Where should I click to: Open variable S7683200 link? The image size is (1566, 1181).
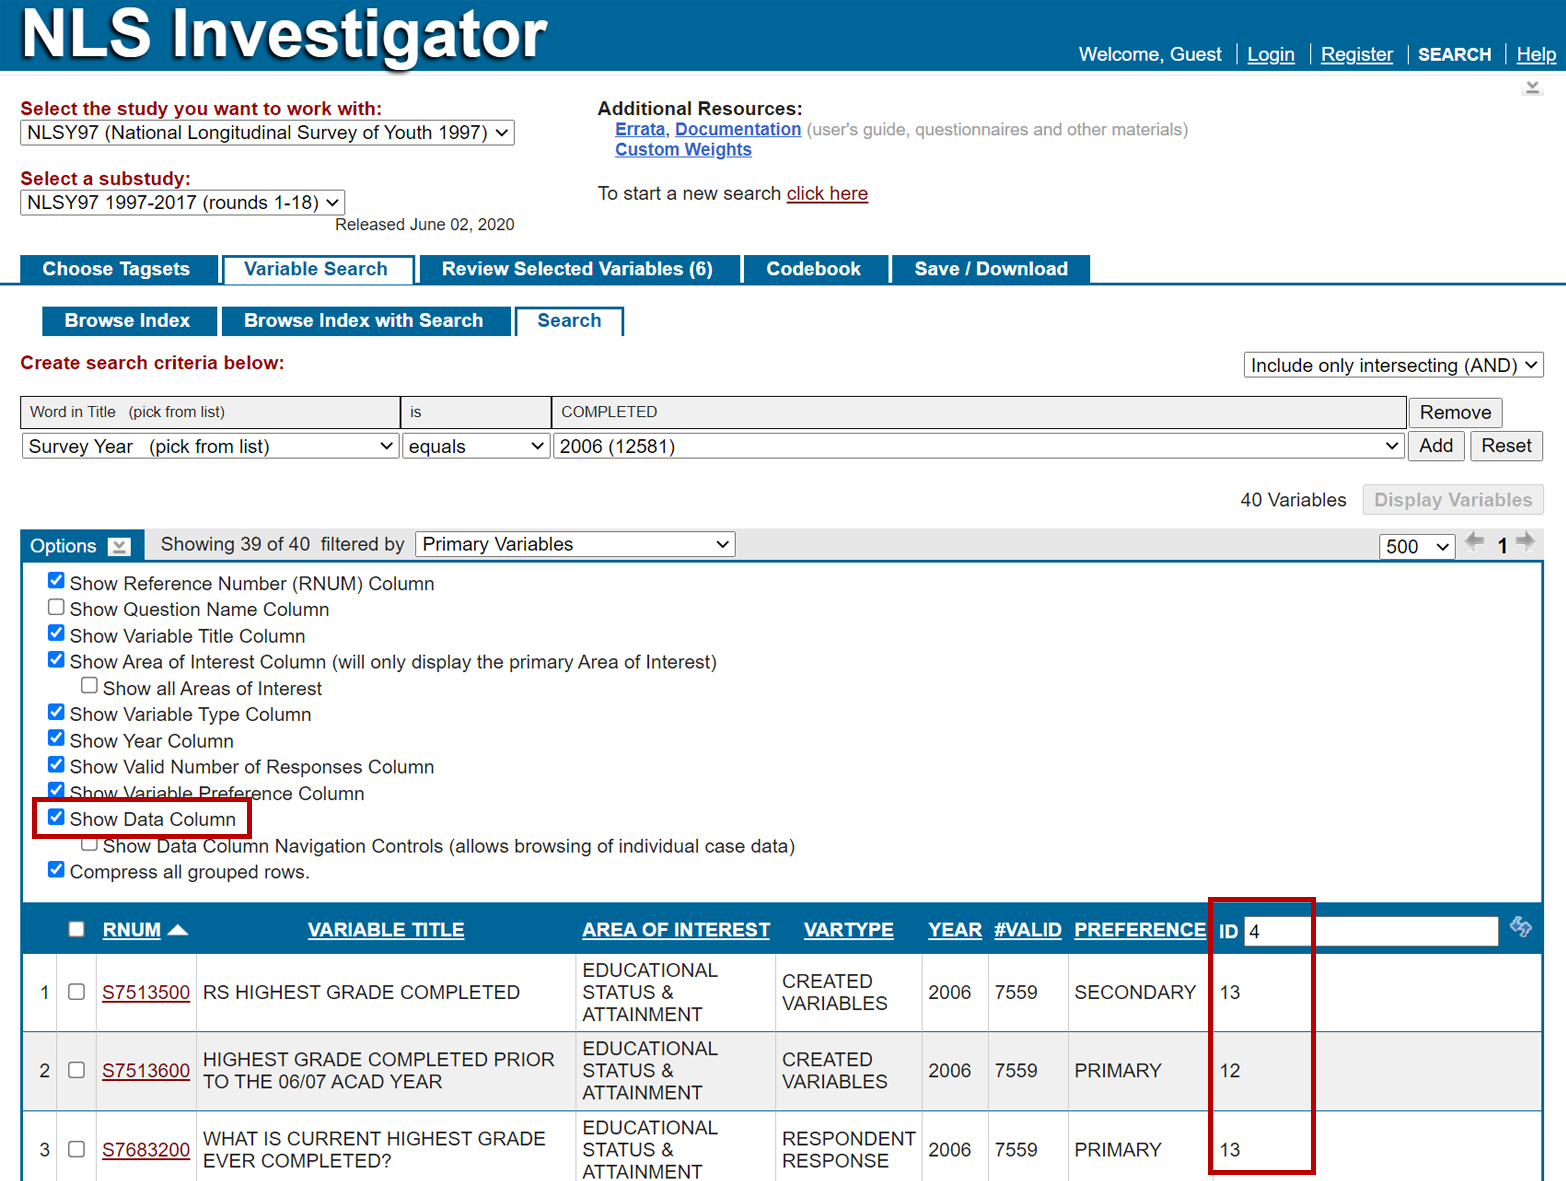pyautogui.click(x=146, y=1149)
